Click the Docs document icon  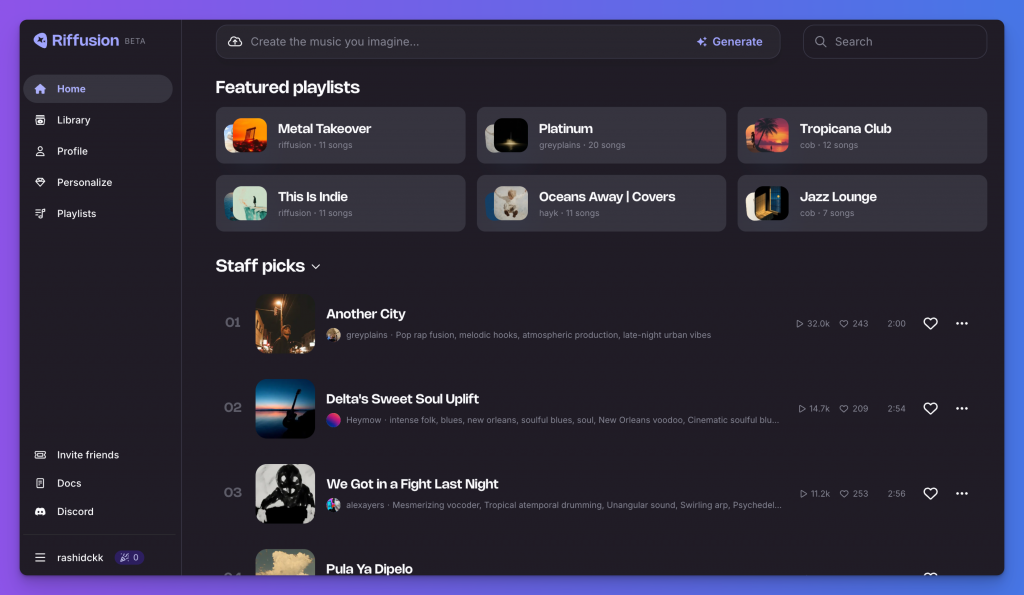coord(40,483)
